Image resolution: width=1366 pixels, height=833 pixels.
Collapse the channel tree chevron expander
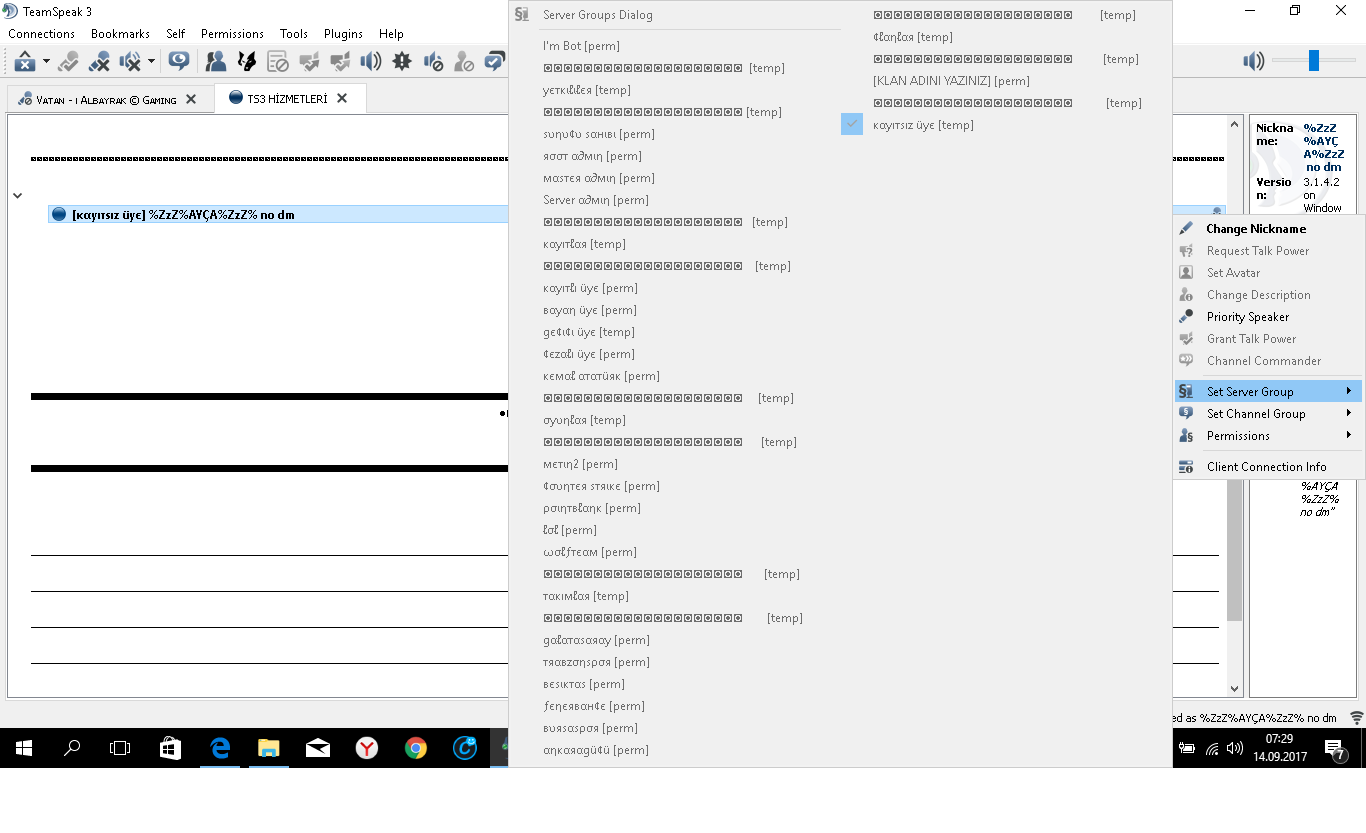pos(17,196)
